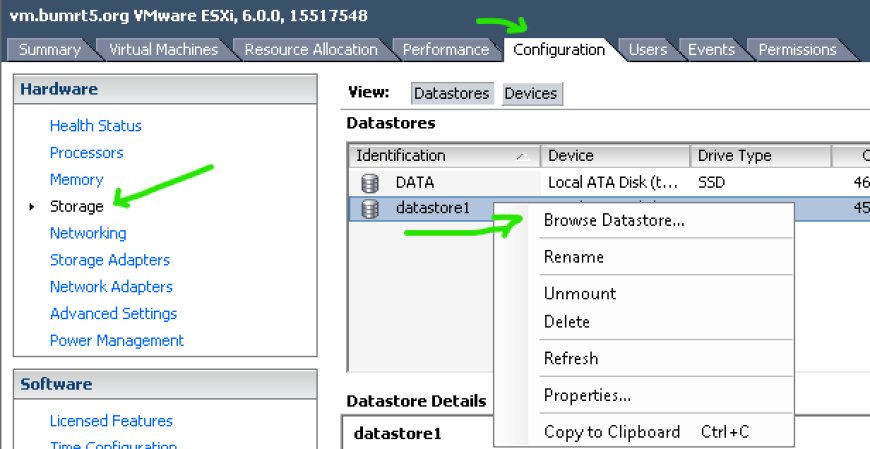Click the Local ATA Disk device cell
870x449 pixels.
tap(613, 182)
